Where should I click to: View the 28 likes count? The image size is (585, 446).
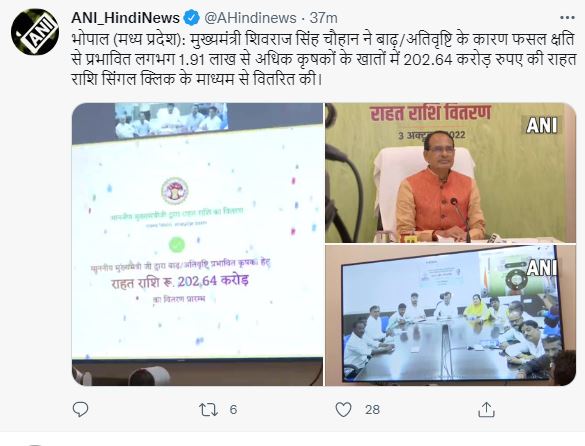tap(372, 410)
